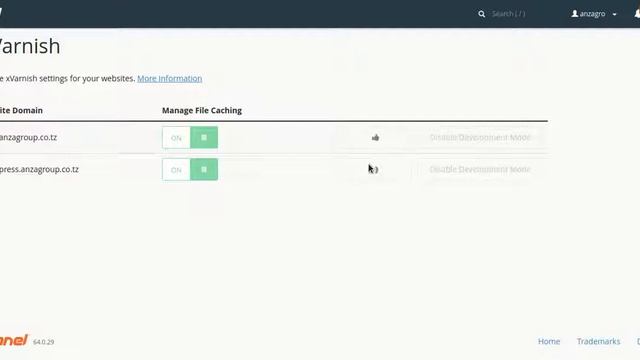Open the Trademarks footer link
Image resolution: width=640 pixels, height=360 pixels.
[x=598, y=341]
